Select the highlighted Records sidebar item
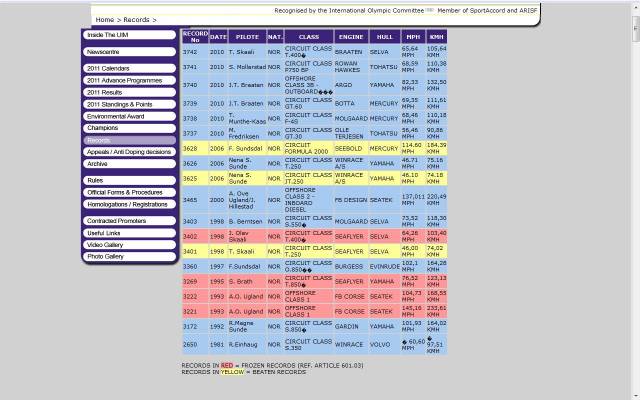The width and height of the screenshot is (640, 400). pos(129,140)
